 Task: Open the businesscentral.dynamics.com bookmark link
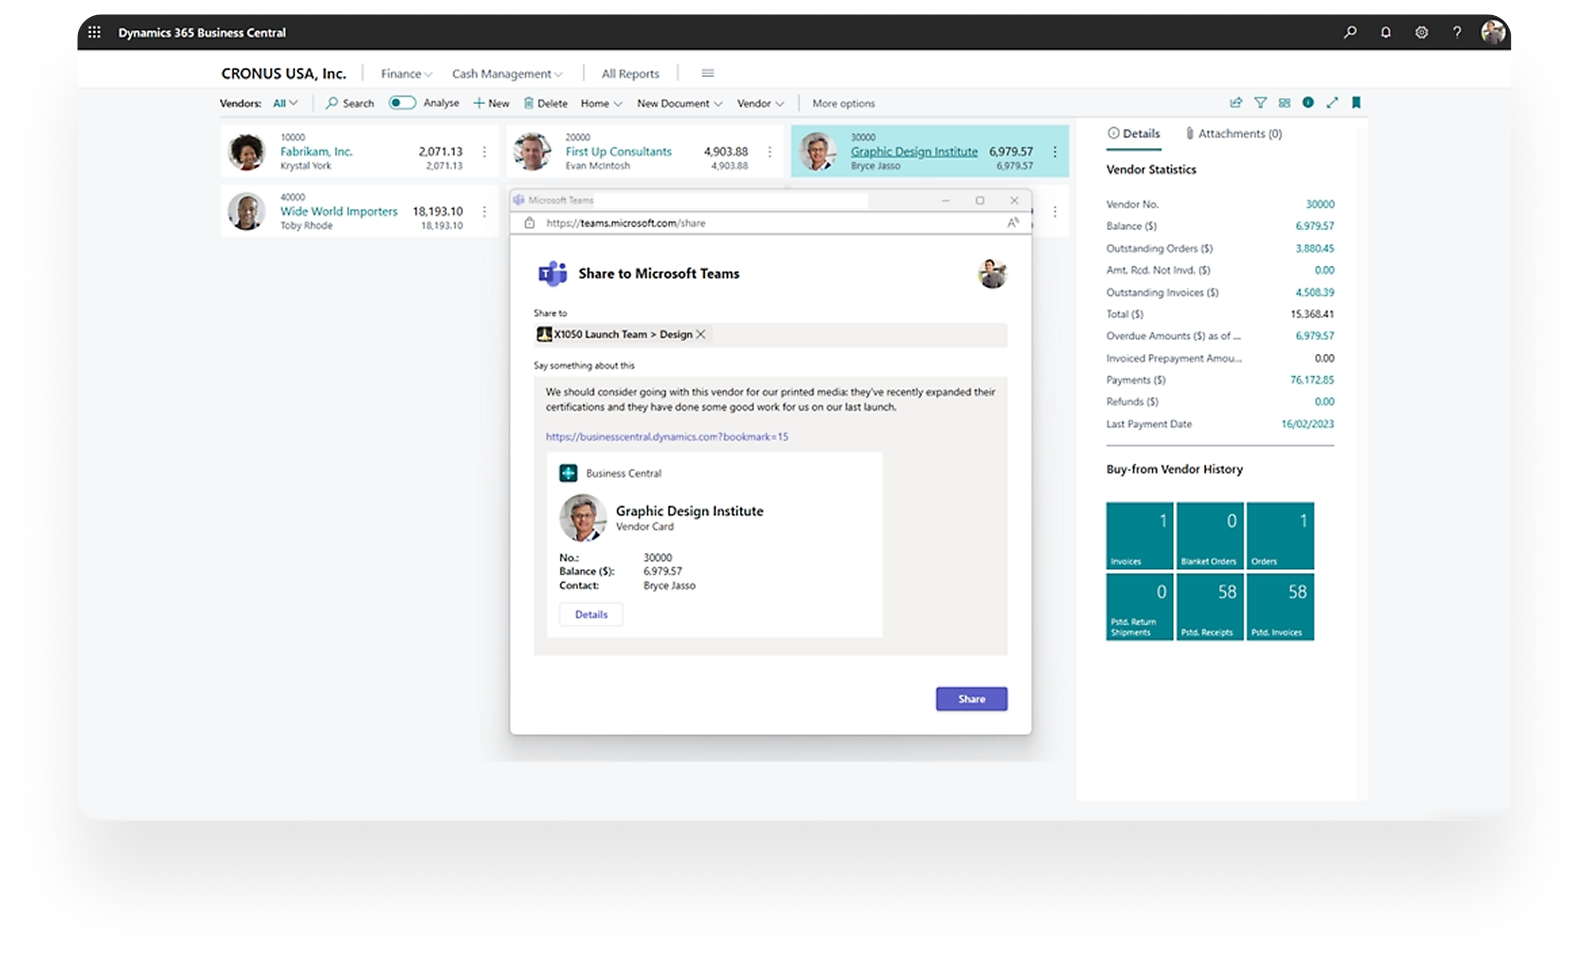(667, 437)
